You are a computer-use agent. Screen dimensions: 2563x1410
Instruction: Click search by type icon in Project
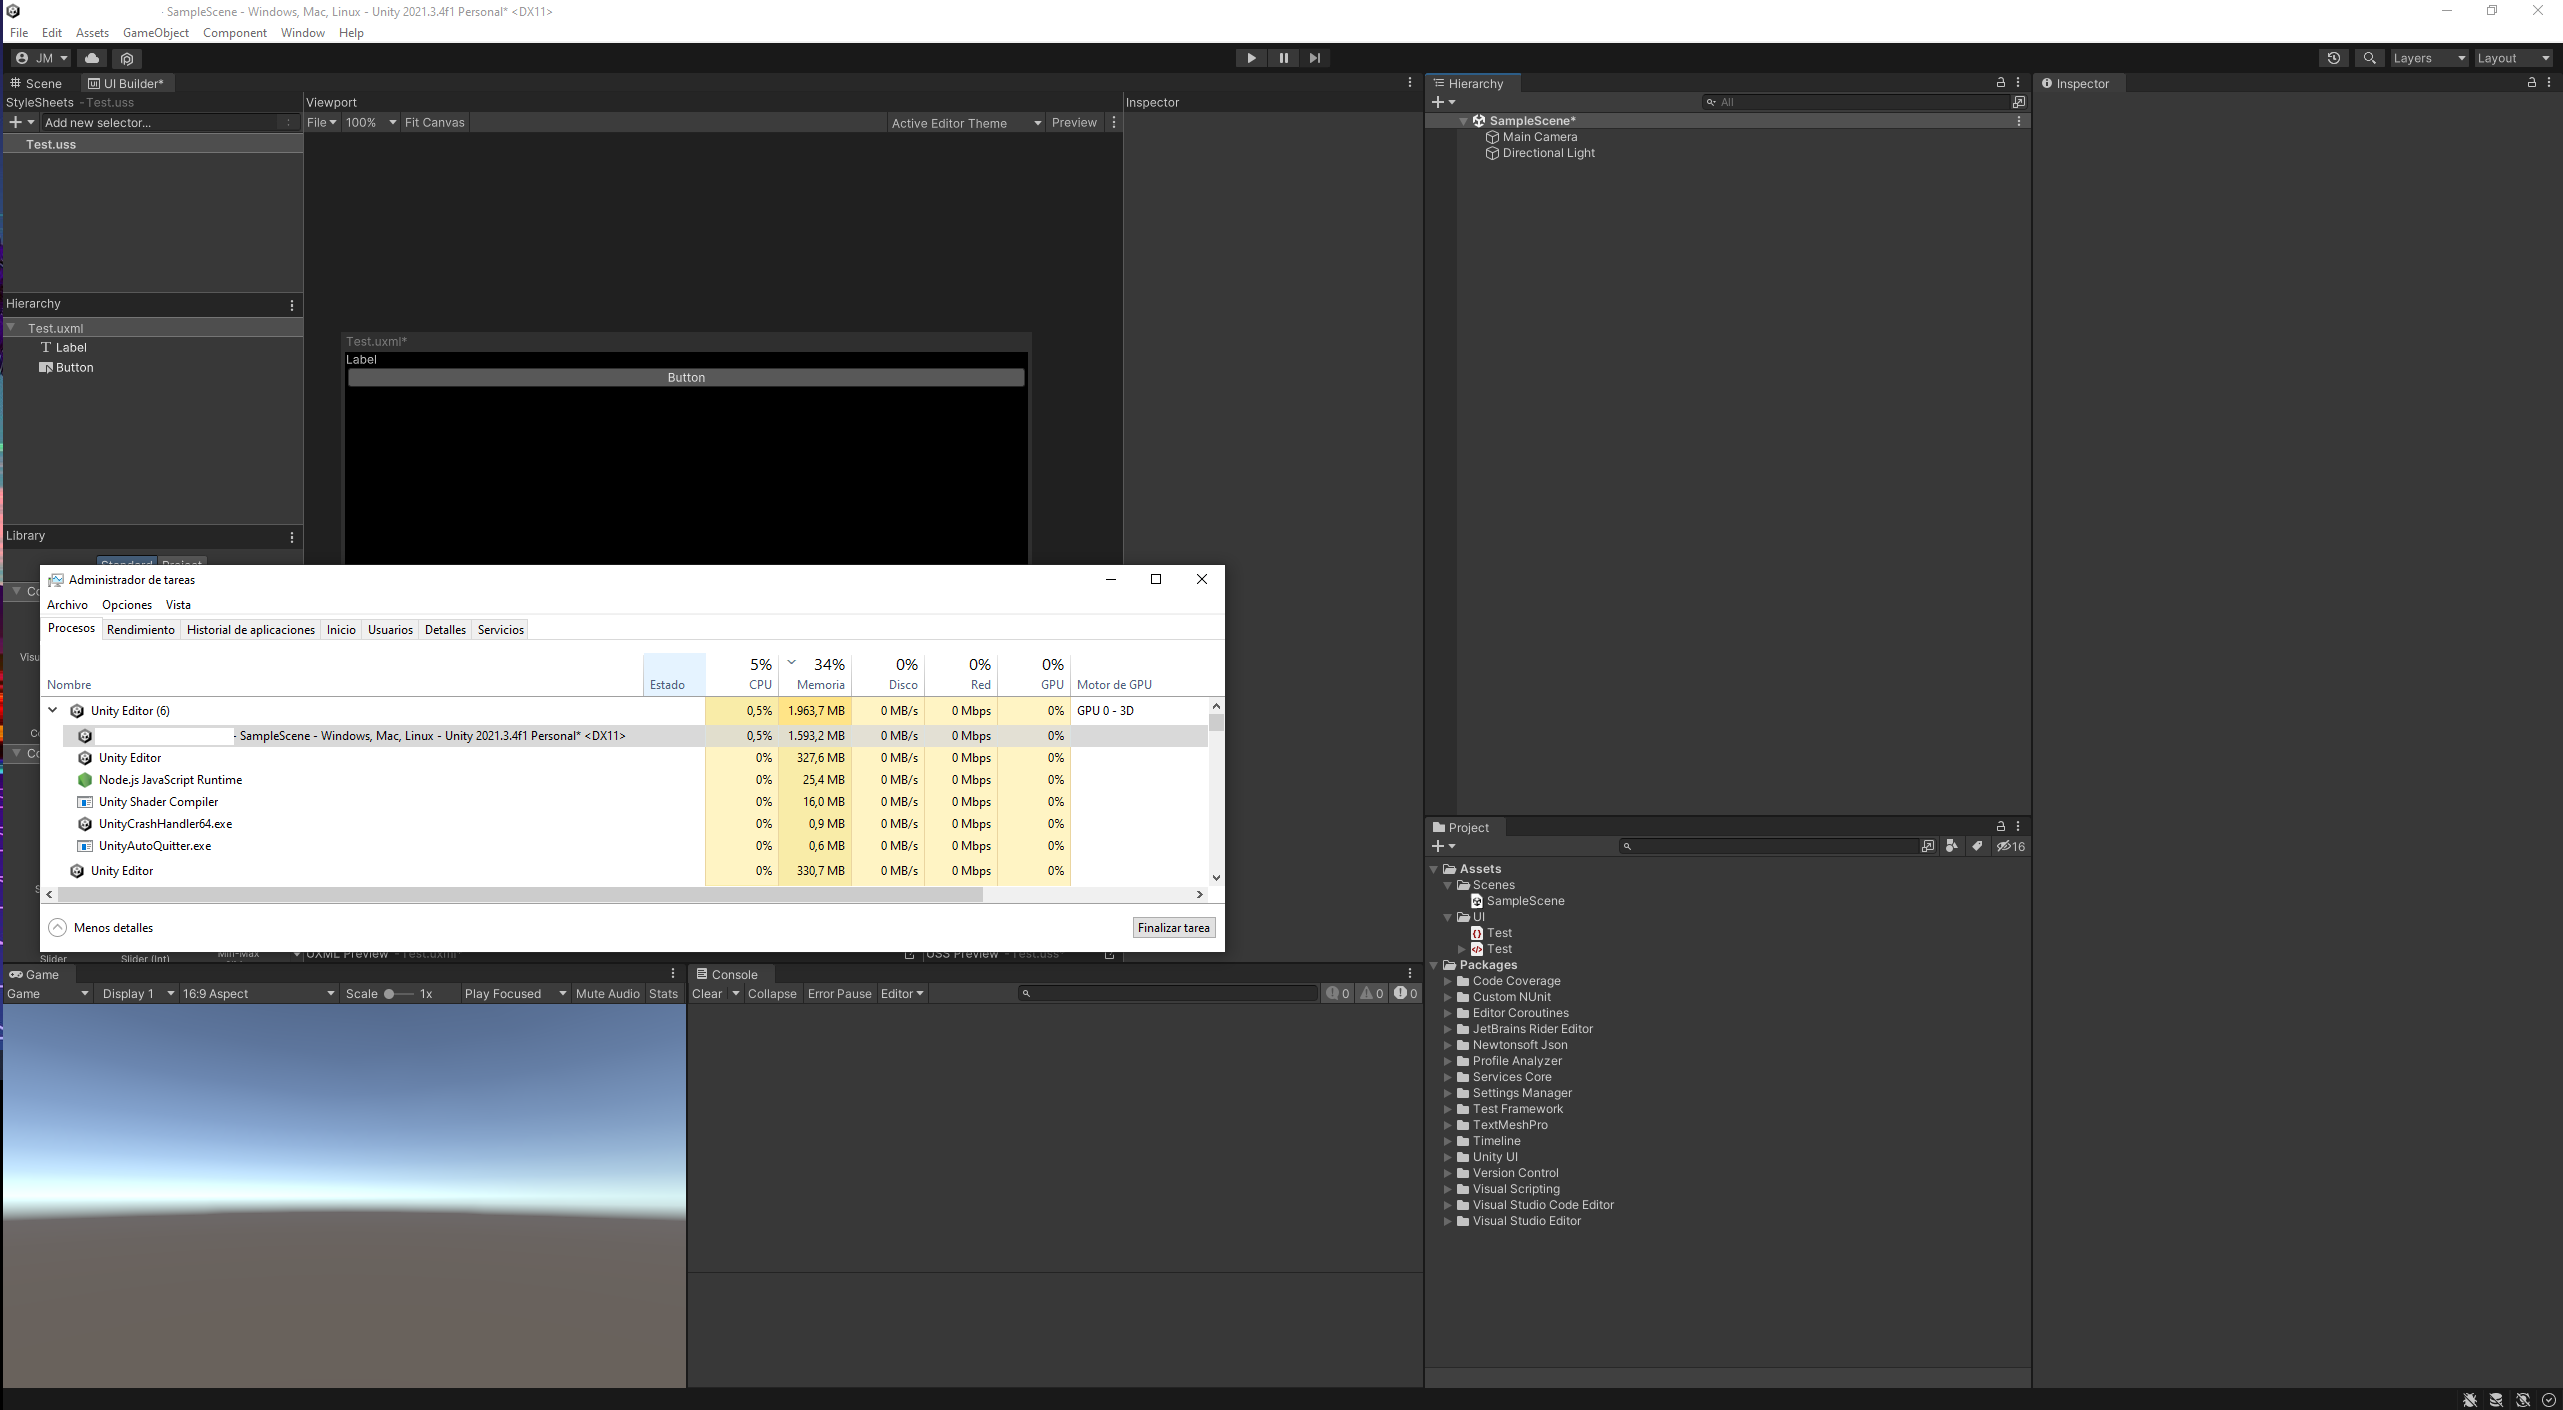[1951, 846]
